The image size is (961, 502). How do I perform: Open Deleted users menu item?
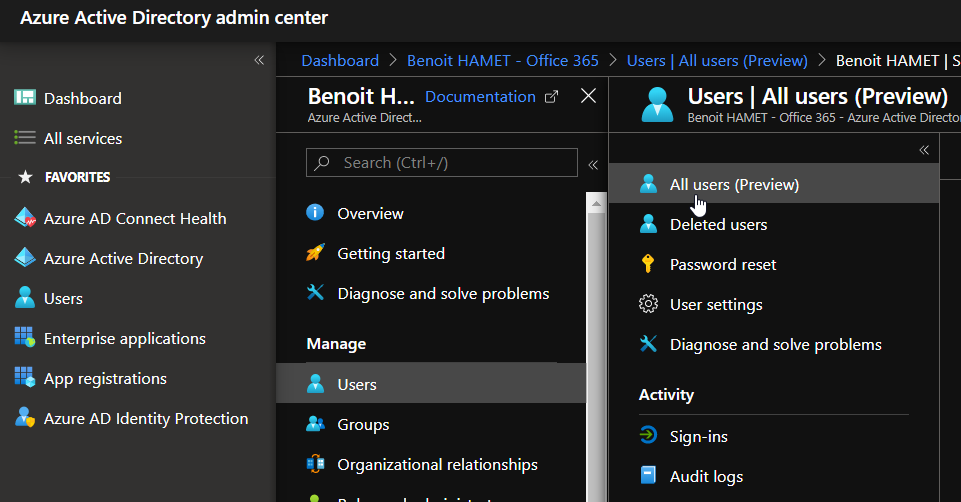pos(718,224)
